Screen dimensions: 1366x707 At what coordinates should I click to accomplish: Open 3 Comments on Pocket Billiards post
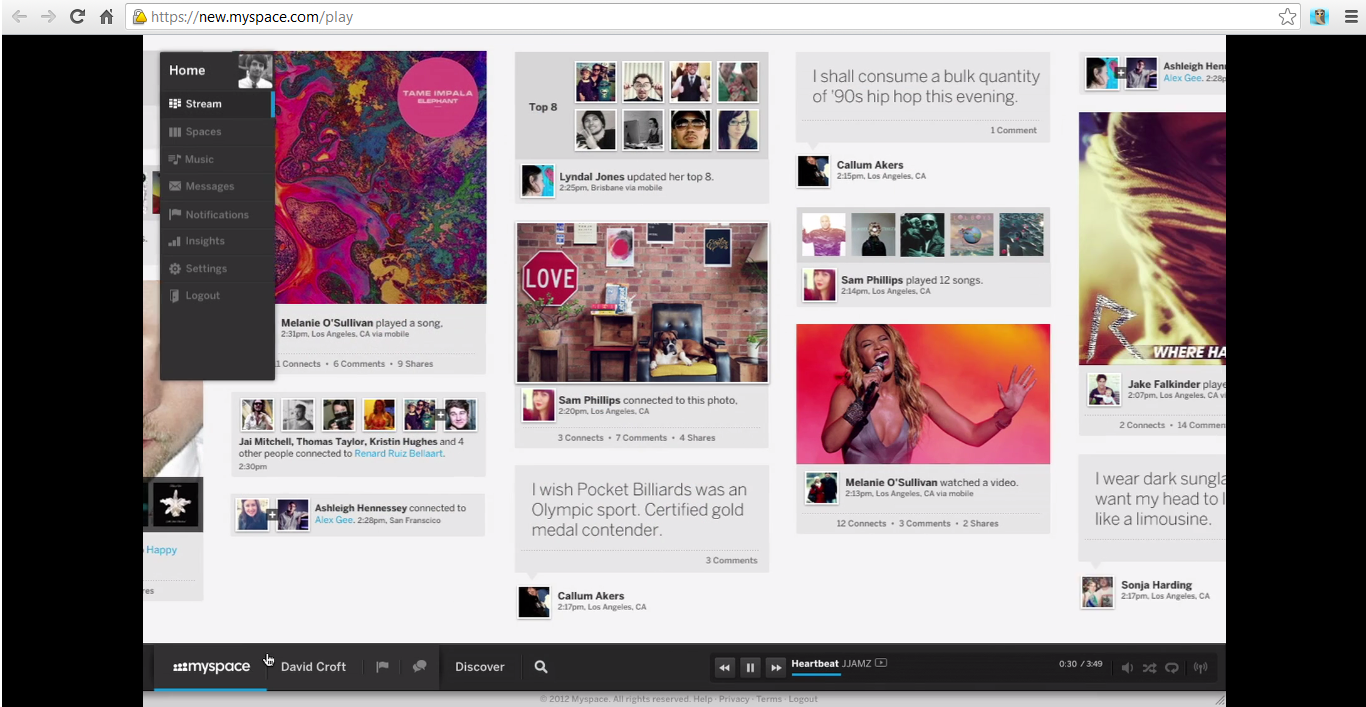[x=731, y=560]
